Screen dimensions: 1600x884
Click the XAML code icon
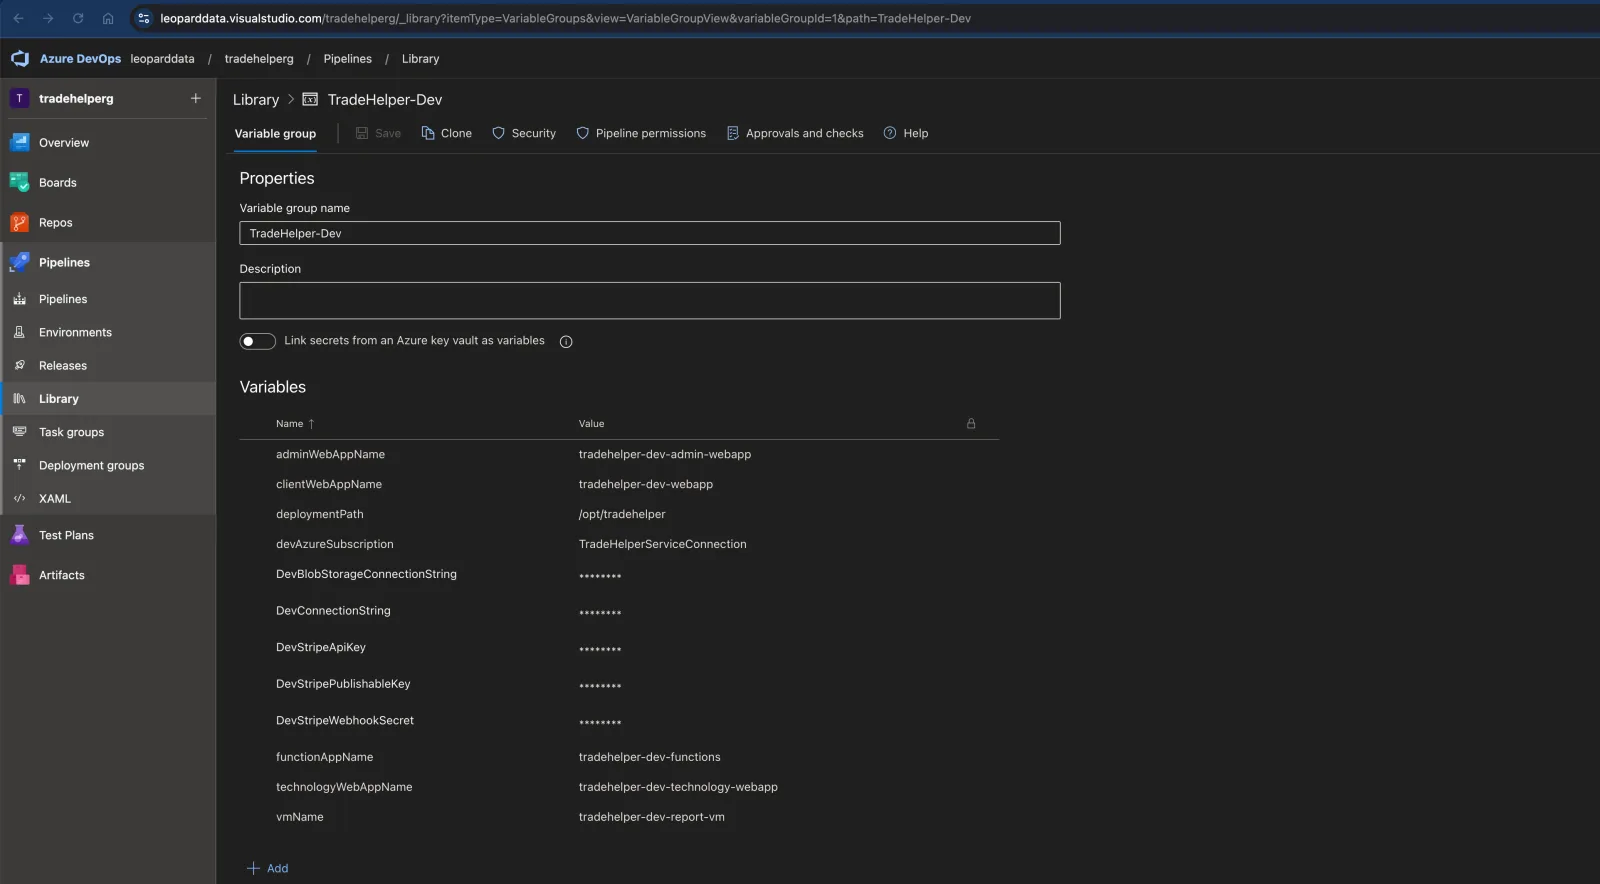19,498
